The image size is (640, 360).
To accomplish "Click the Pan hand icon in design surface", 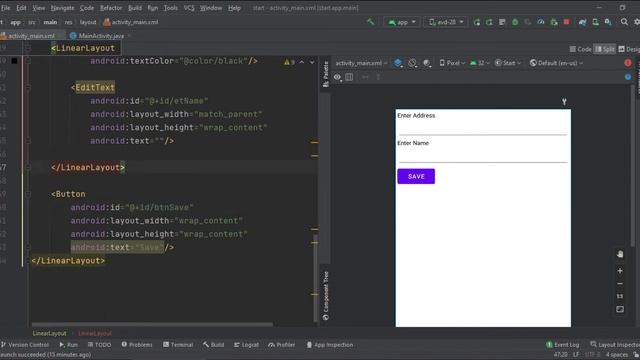I will click(620, 254).
